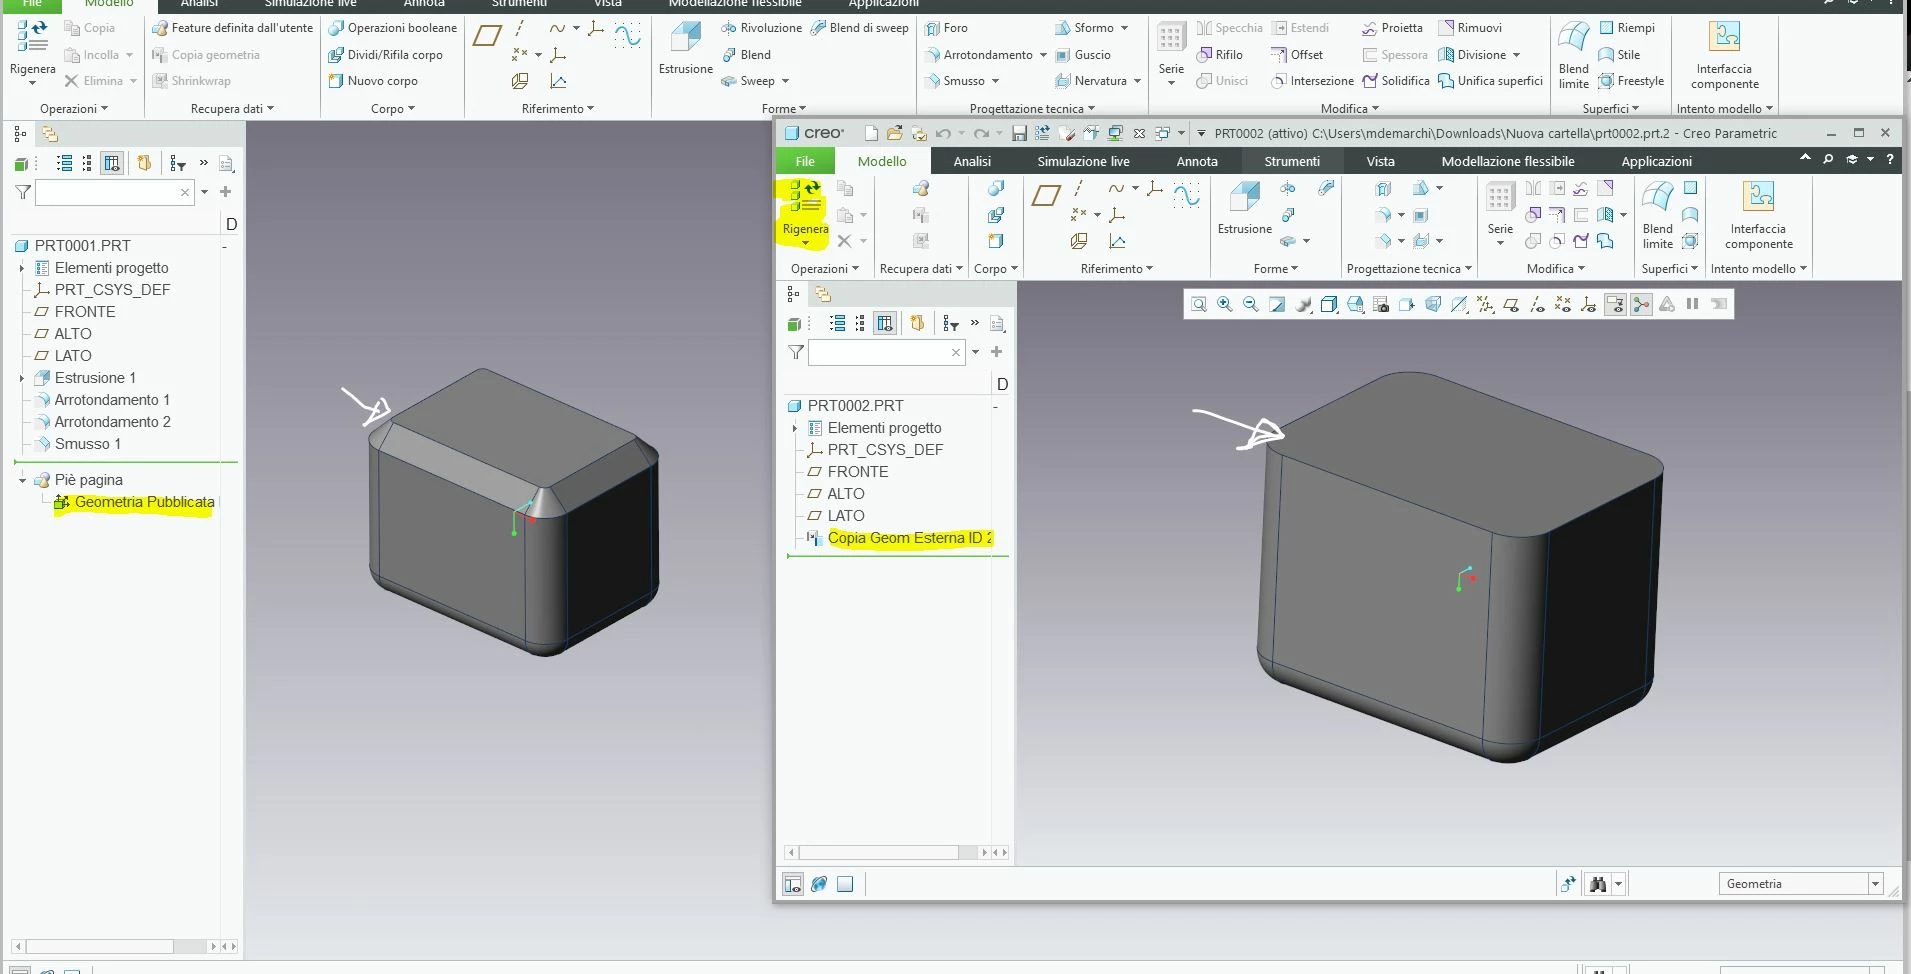Open the layer tree tab in PRT0002 window

click(x=823, y=294)
